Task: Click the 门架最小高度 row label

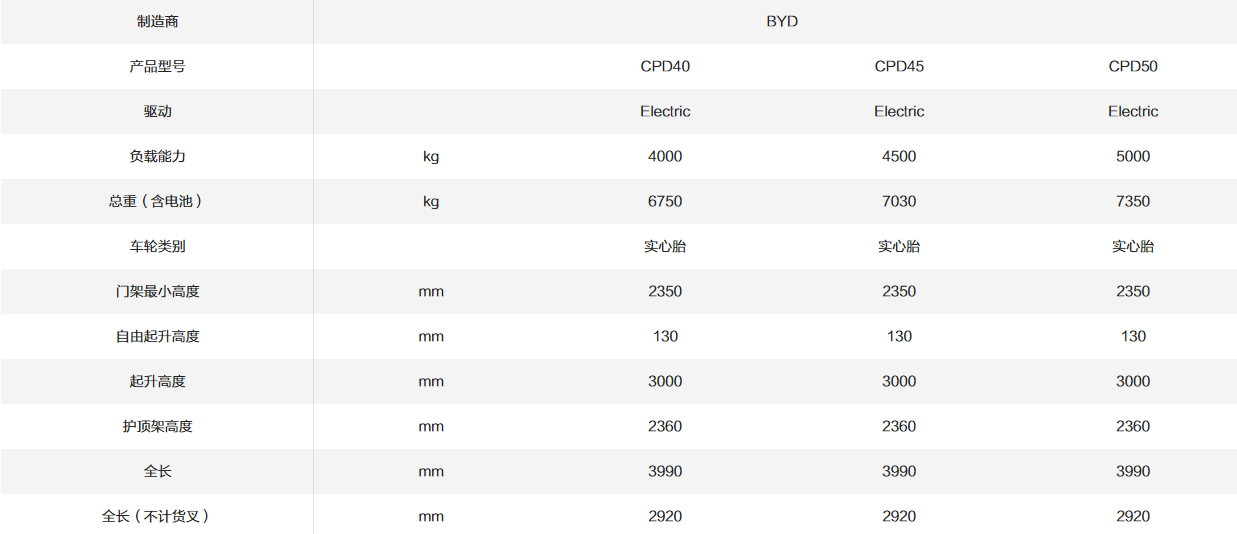Action: (x=157, y=291)
